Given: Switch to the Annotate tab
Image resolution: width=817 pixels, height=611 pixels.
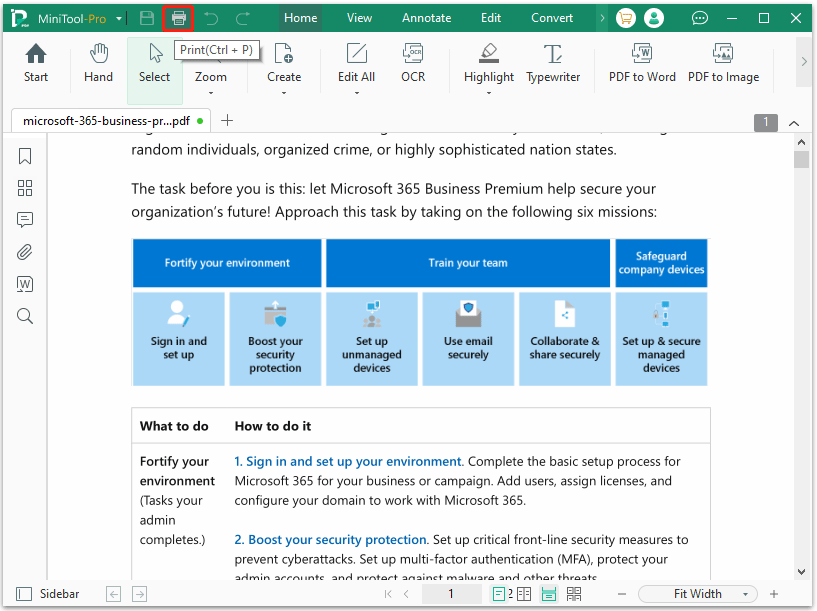Looking at the screenshot, I should click(427, 18).
